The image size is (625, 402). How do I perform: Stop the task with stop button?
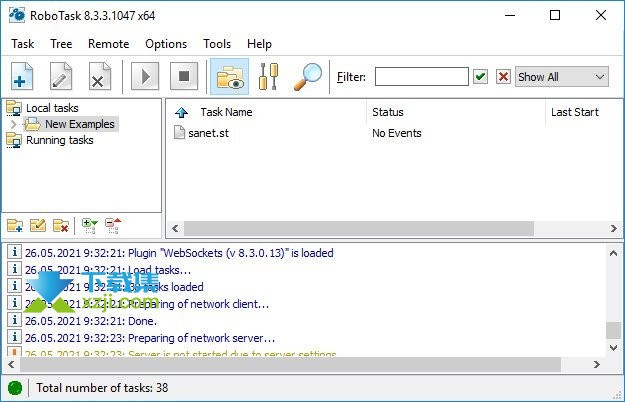(184, 76)
